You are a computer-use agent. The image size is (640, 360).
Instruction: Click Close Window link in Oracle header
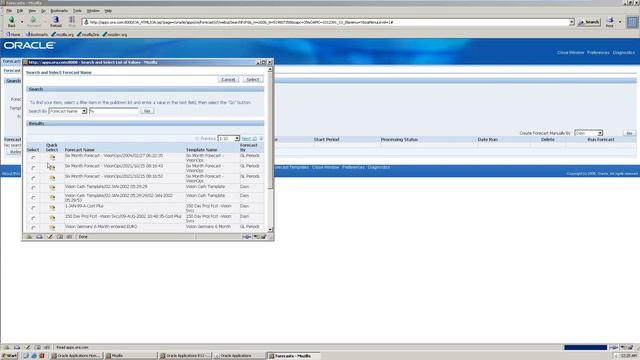coord(570,53)
